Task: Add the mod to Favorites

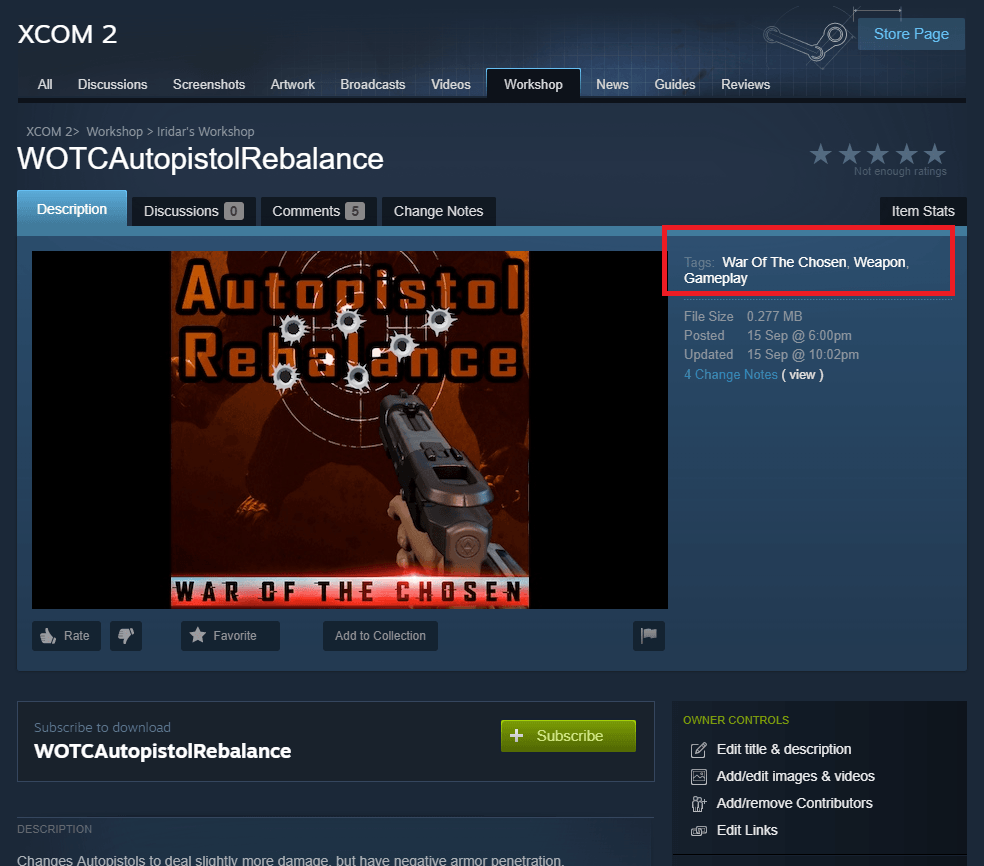Action: 230,636
